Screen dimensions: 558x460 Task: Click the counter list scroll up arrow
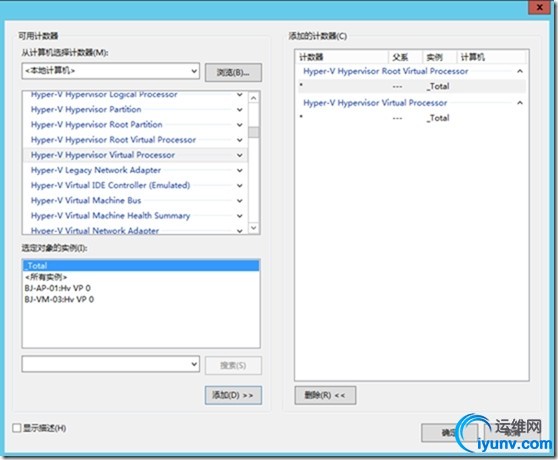pos(254,97)
